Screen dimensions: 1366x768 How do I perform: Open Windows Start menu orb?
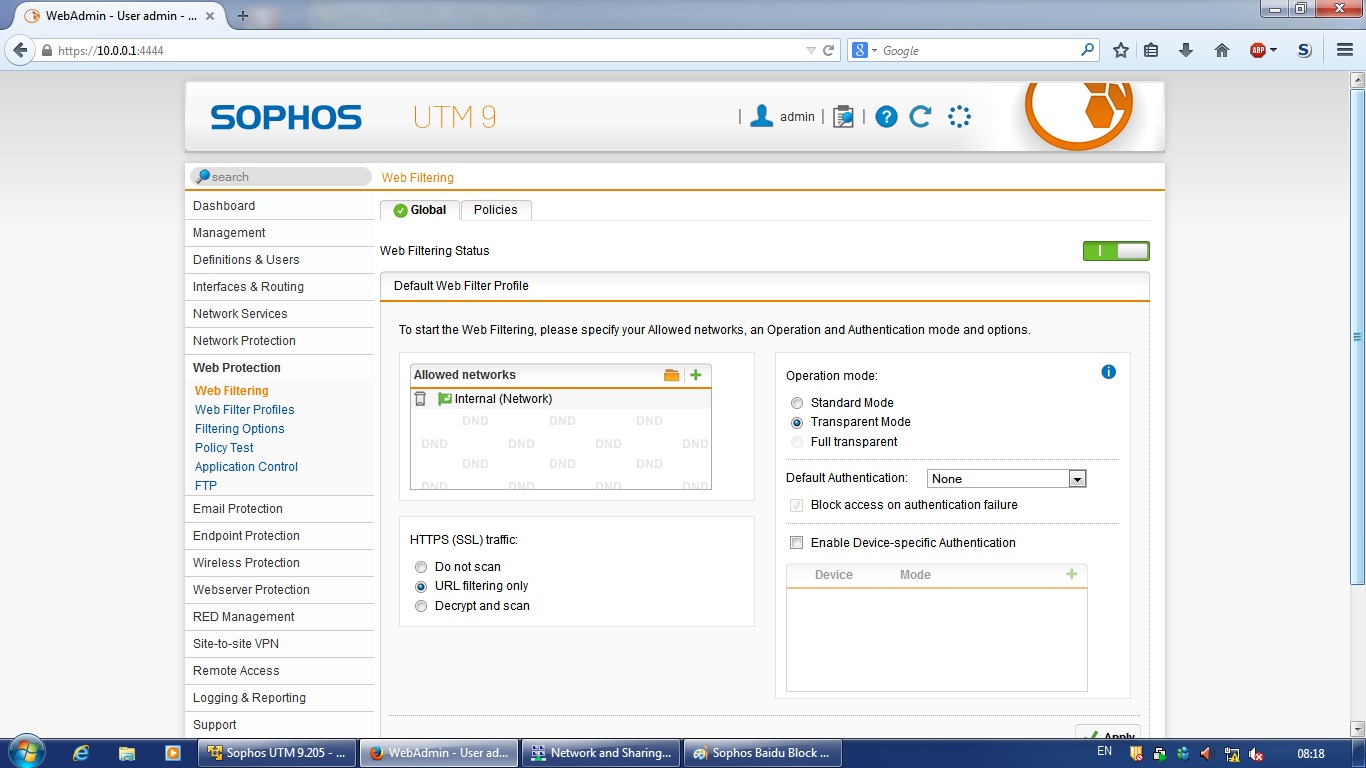[x=26, y=752]
